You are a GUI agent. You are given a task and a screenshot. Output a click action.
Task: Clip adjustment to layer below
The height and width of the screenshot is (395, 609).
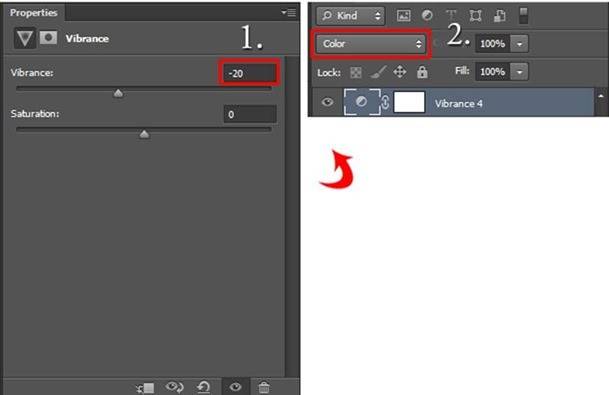[x=146, y=388]
